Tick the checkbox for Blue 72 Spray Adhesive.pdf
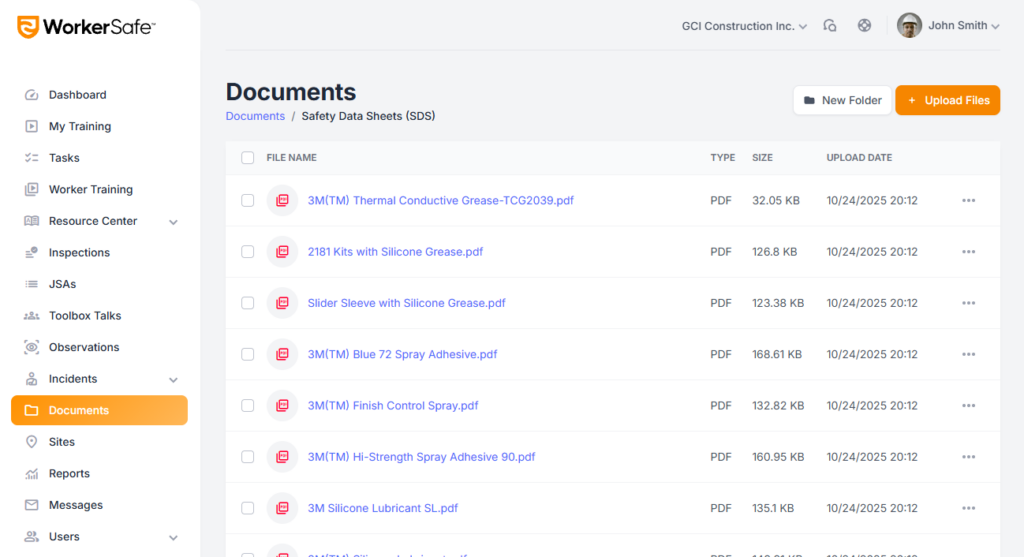This screenshot has height=557, width=1024. point(248,354)
